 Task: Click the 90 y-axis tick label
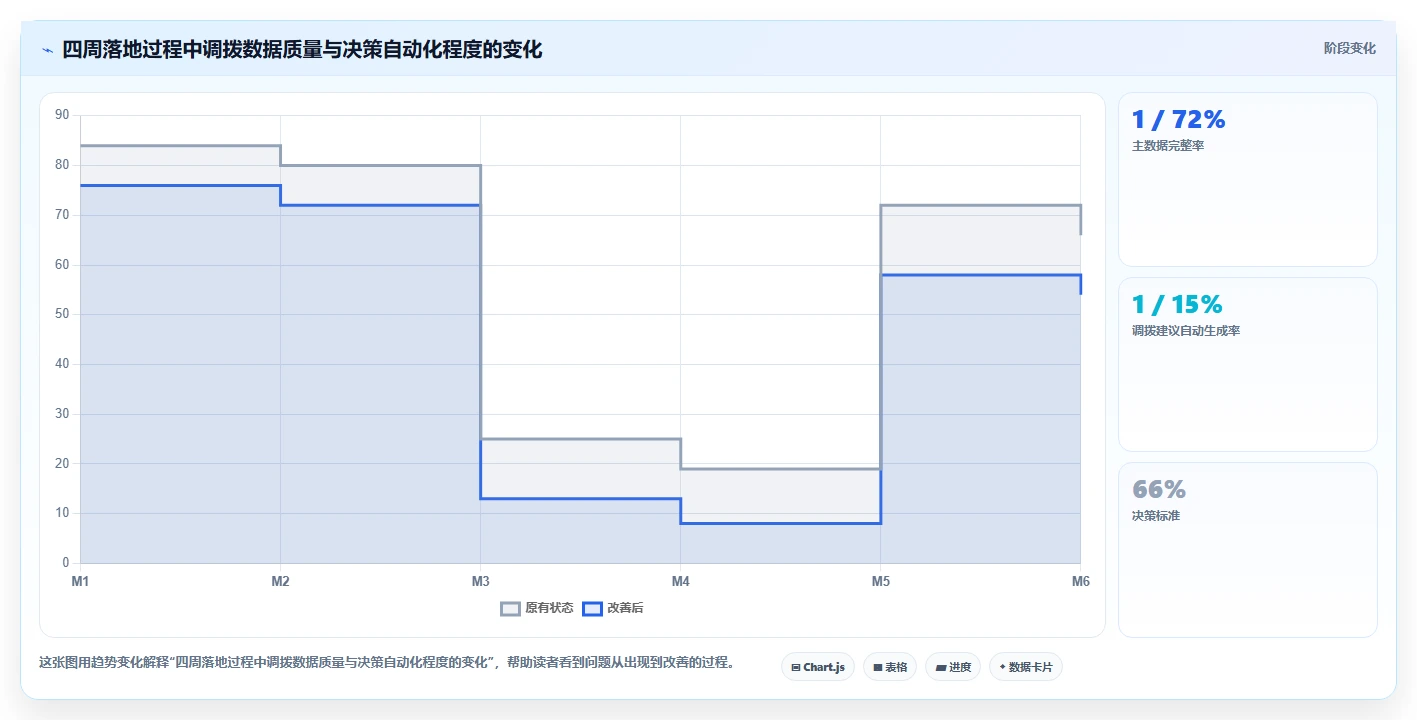tap(62, 115)
